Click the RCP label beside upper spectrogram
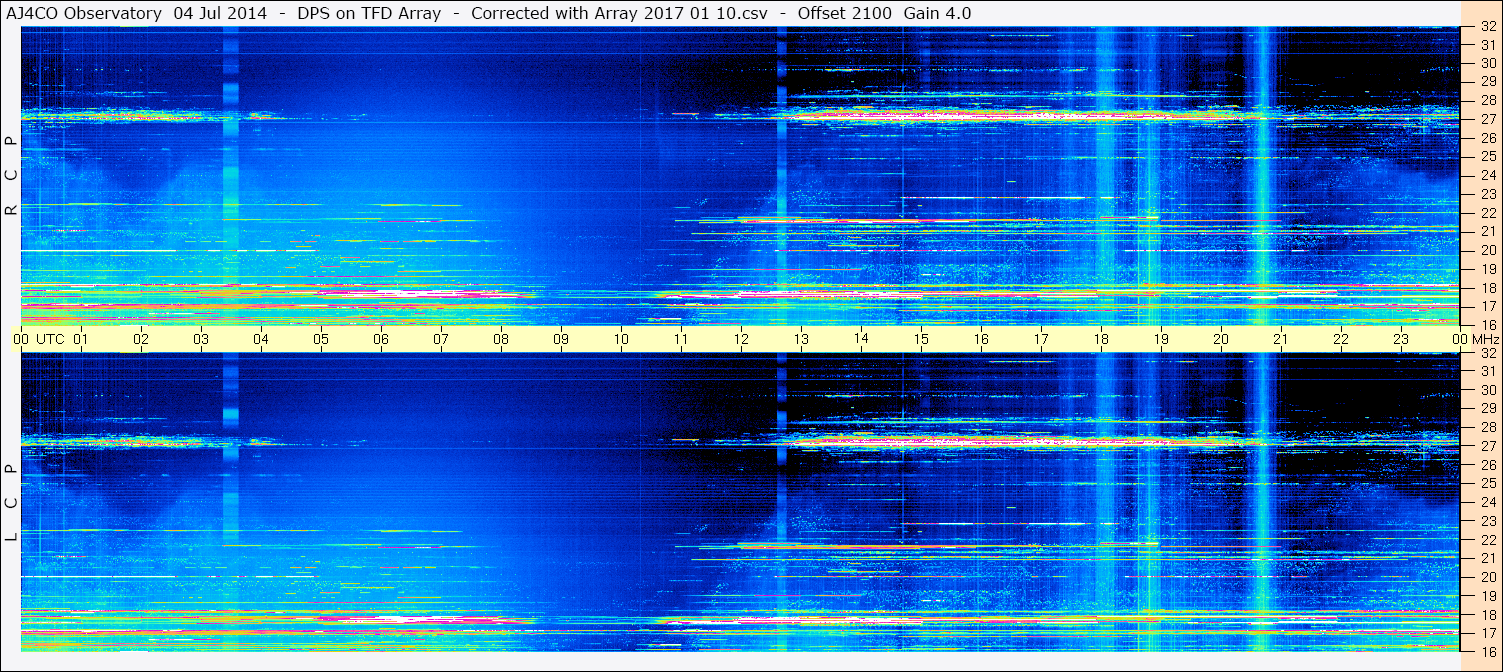The image size is (1503, 672). point(11,175)
